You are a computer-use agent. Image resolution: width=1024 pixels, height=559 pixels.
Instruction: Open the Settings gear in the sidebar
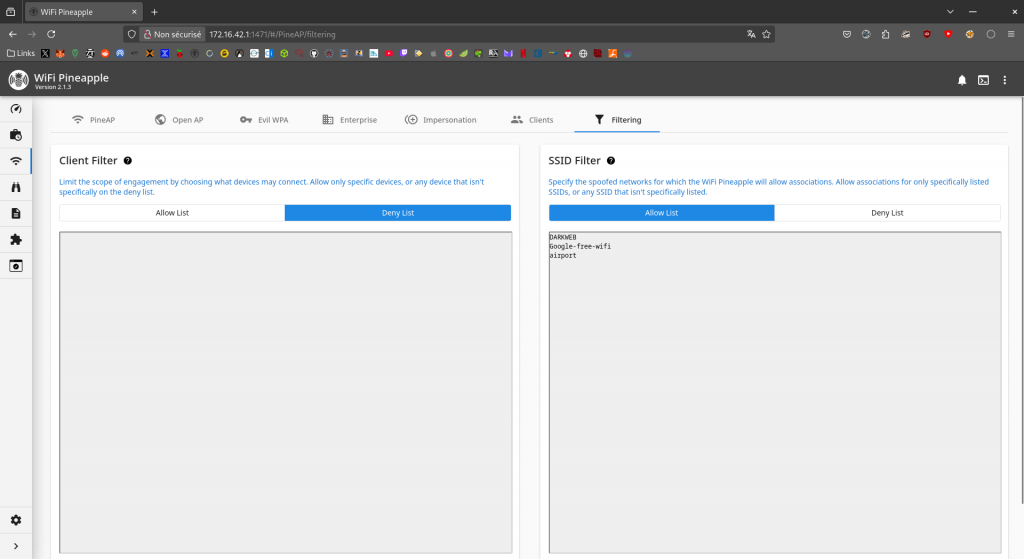16,520
